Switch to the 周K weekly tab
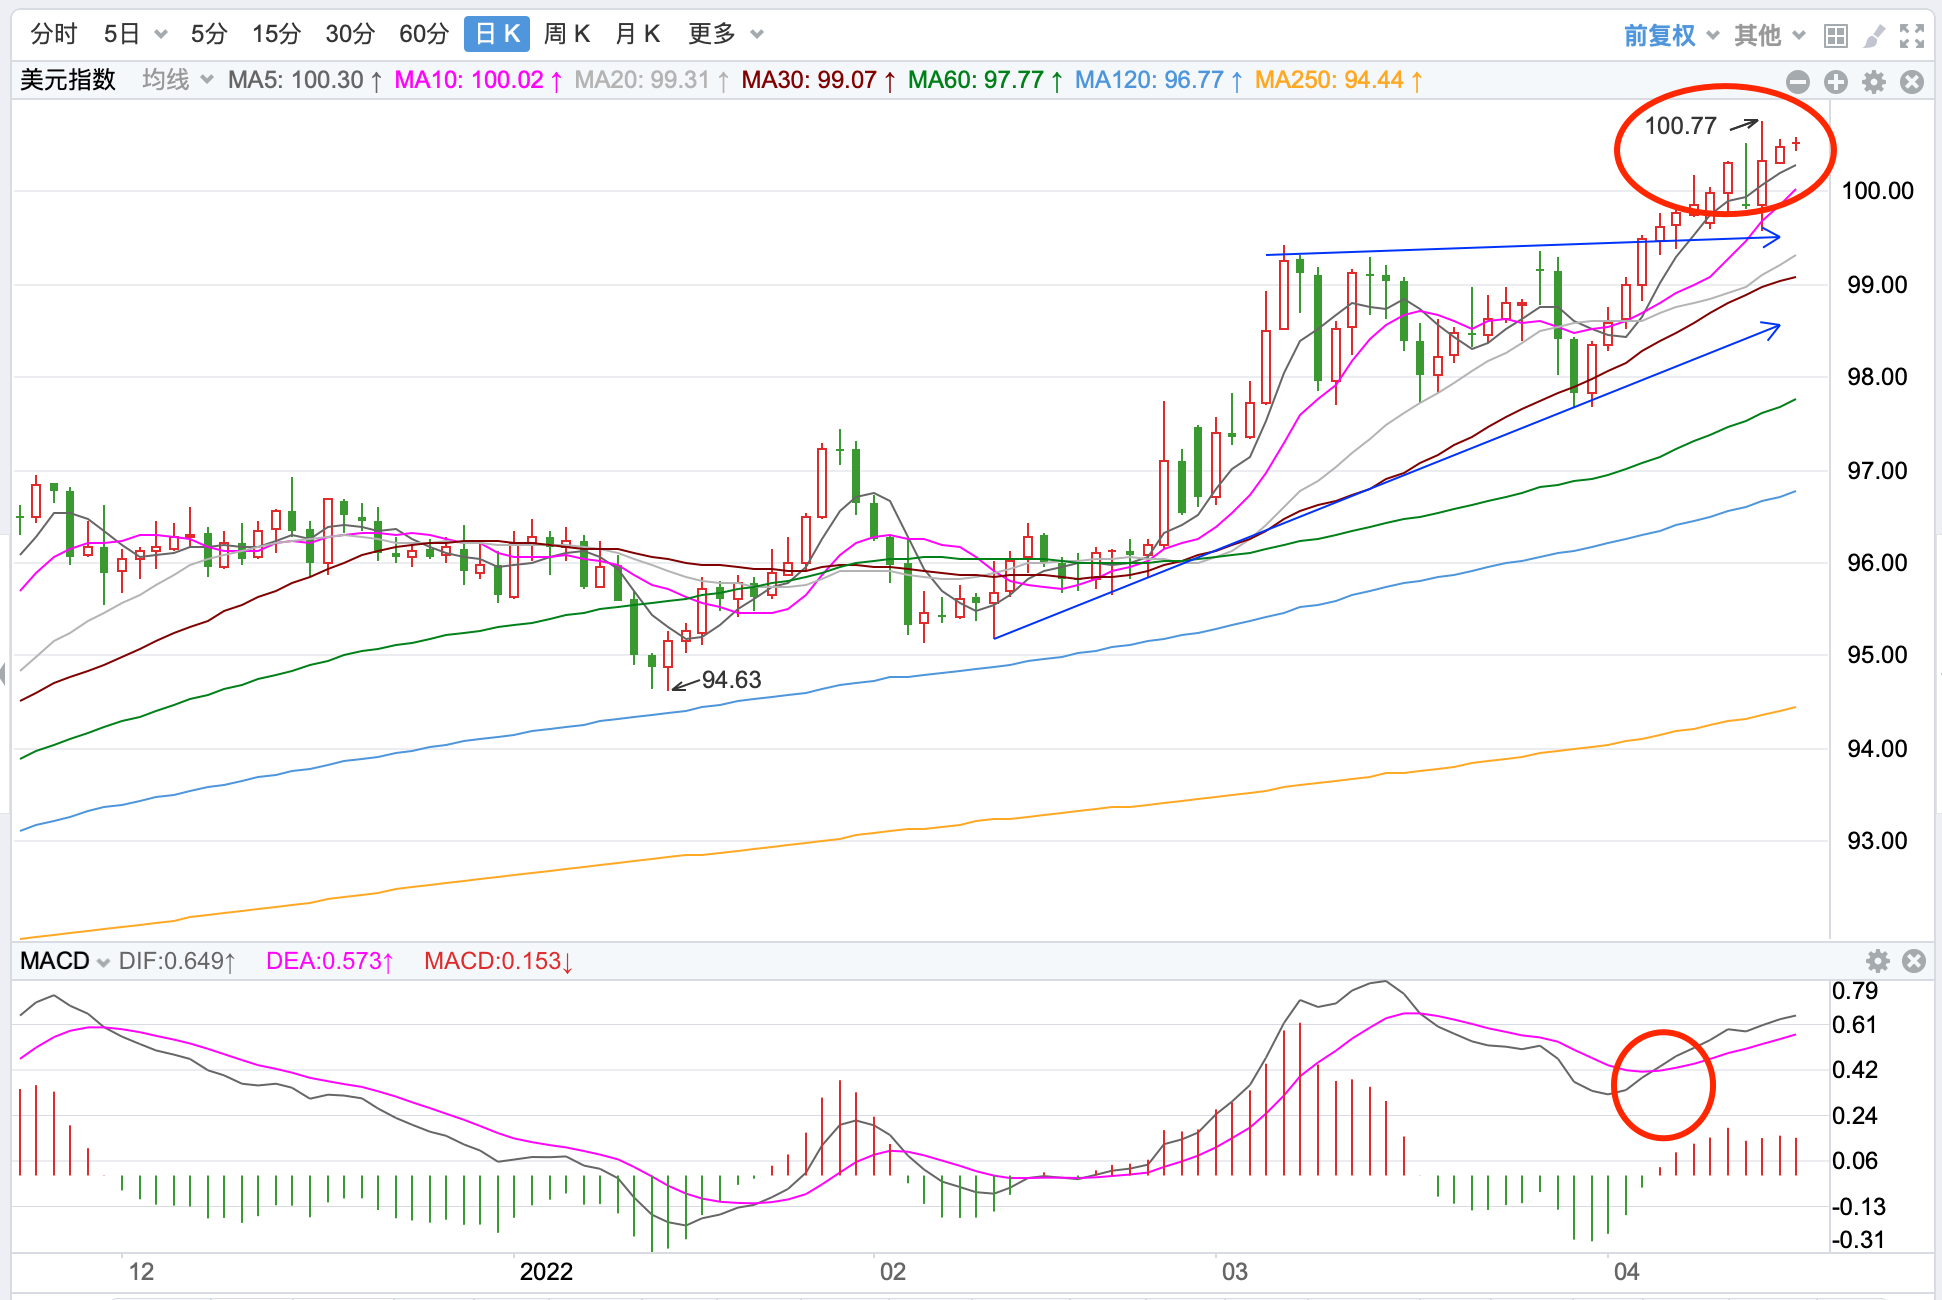This screenshot has height=1300, width=1942. 567,35
